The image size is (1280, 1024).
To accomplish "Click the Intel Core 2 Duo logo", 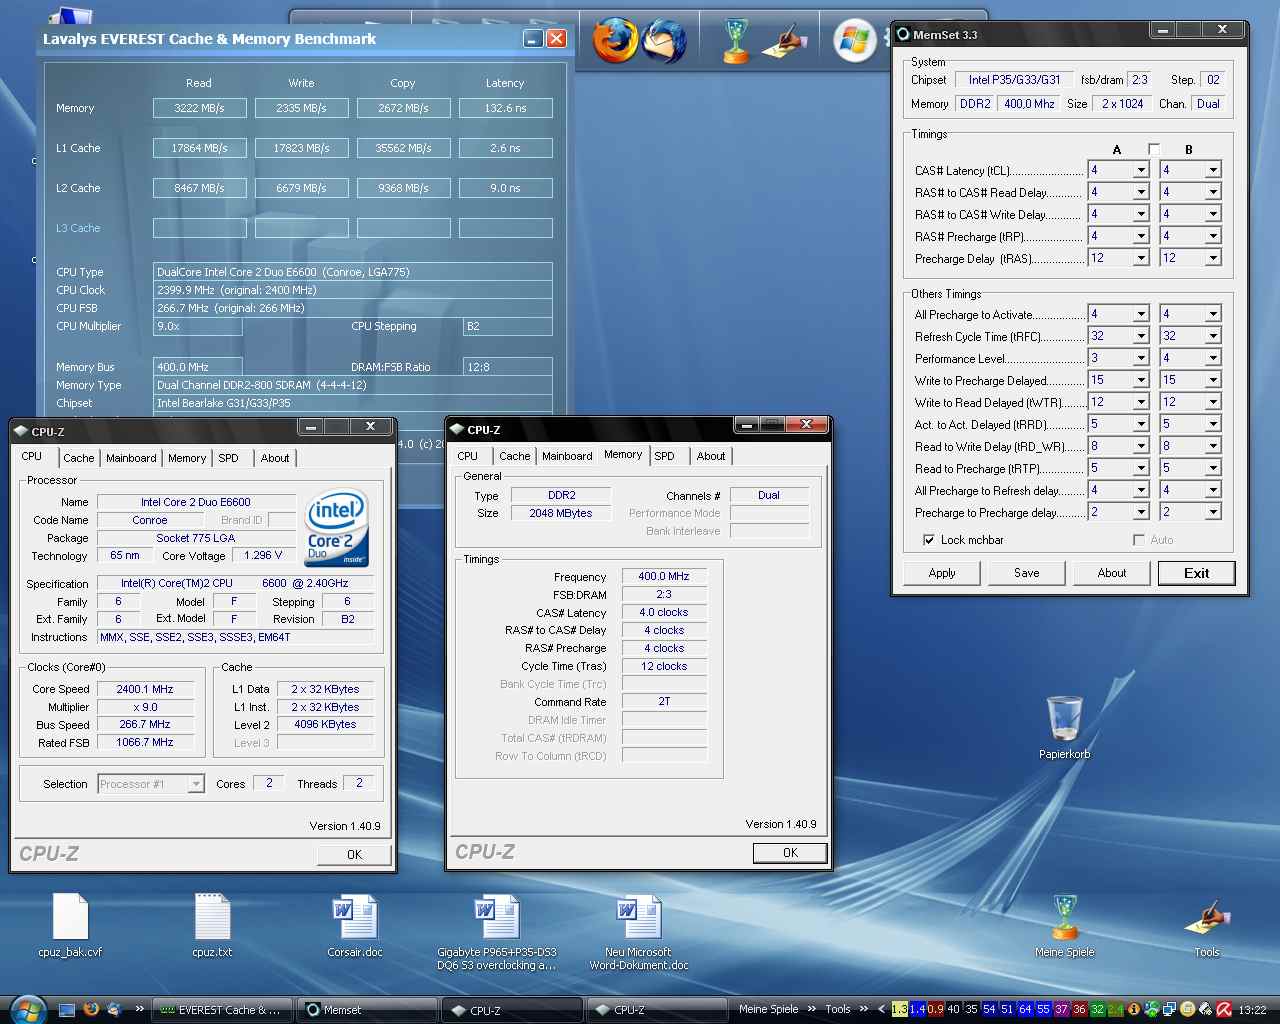I will pyautogui.click(x=338, y=527).
